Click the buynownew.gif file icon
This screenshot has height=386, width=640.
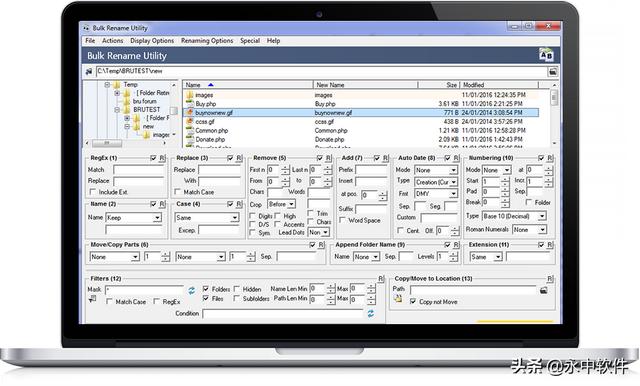(x=189, y=113)
